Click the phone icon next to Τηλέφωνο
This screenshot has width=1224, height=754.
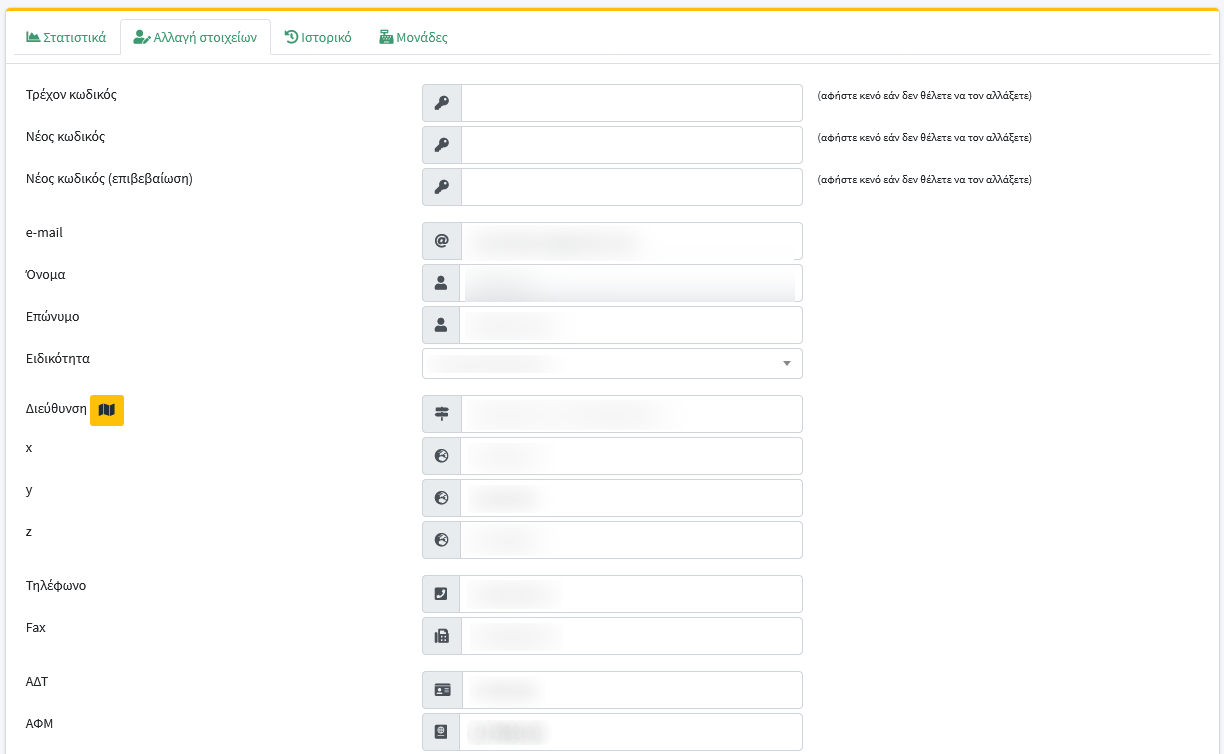point(442,594)
